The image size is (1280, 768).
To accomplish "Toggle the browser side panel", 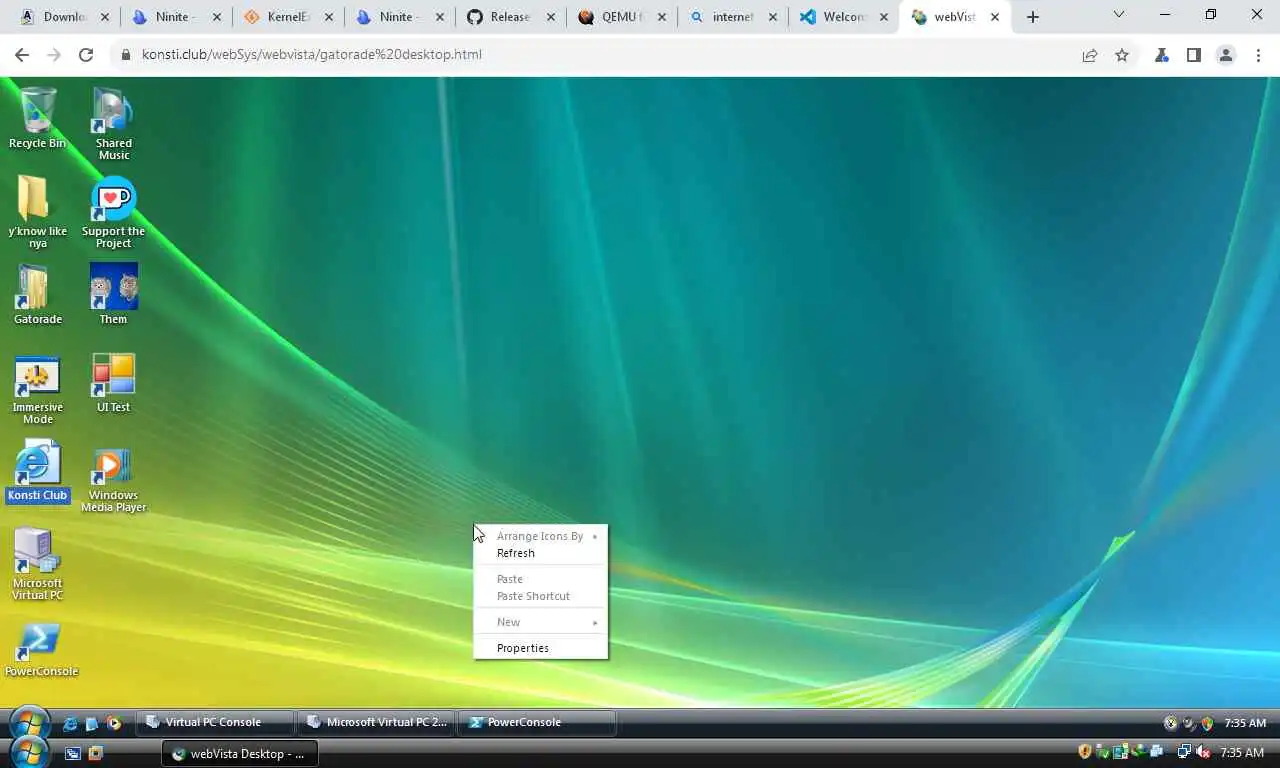I will coord(1194,55).
